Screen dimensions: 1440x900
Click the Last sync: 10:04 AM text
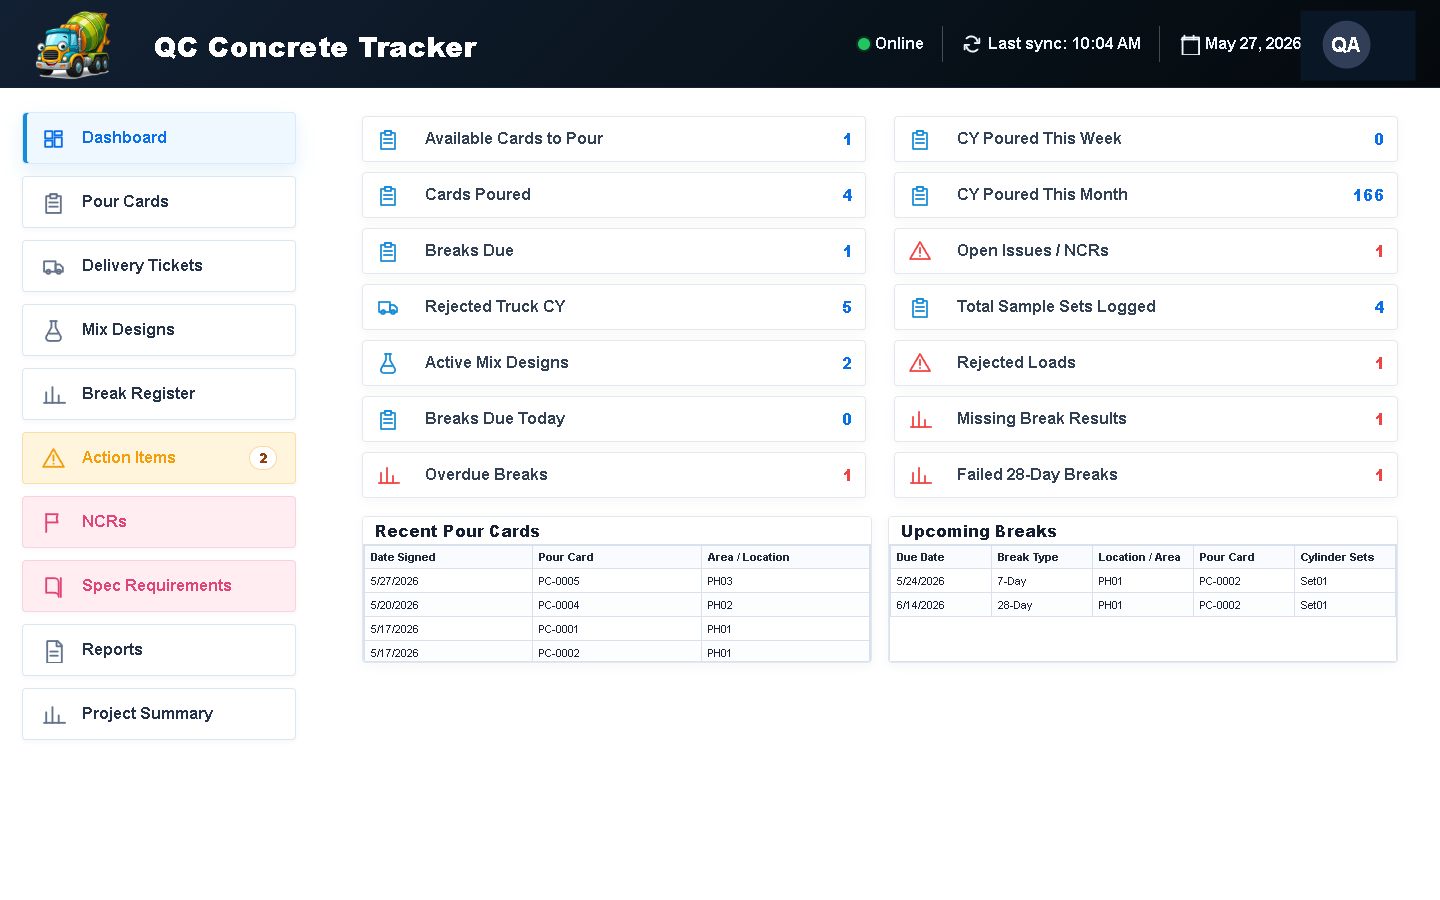click(1064, 44)
